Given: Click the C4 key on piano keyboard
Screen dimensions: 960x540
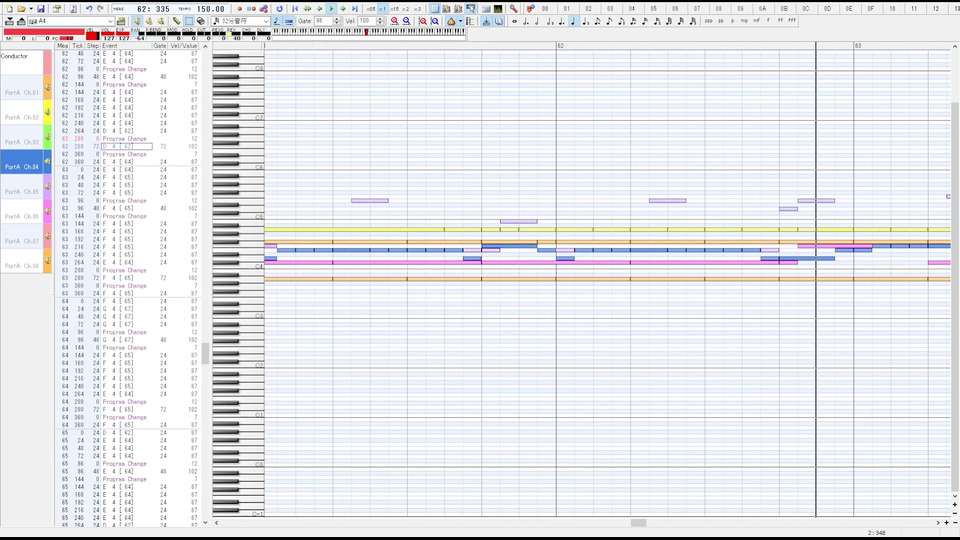Looking at the screenshot, I should [239, 266].
